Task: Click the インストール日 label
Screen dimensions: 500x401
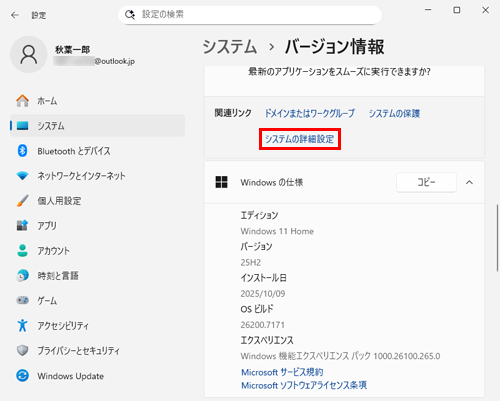Action: [x=264, y=278]
